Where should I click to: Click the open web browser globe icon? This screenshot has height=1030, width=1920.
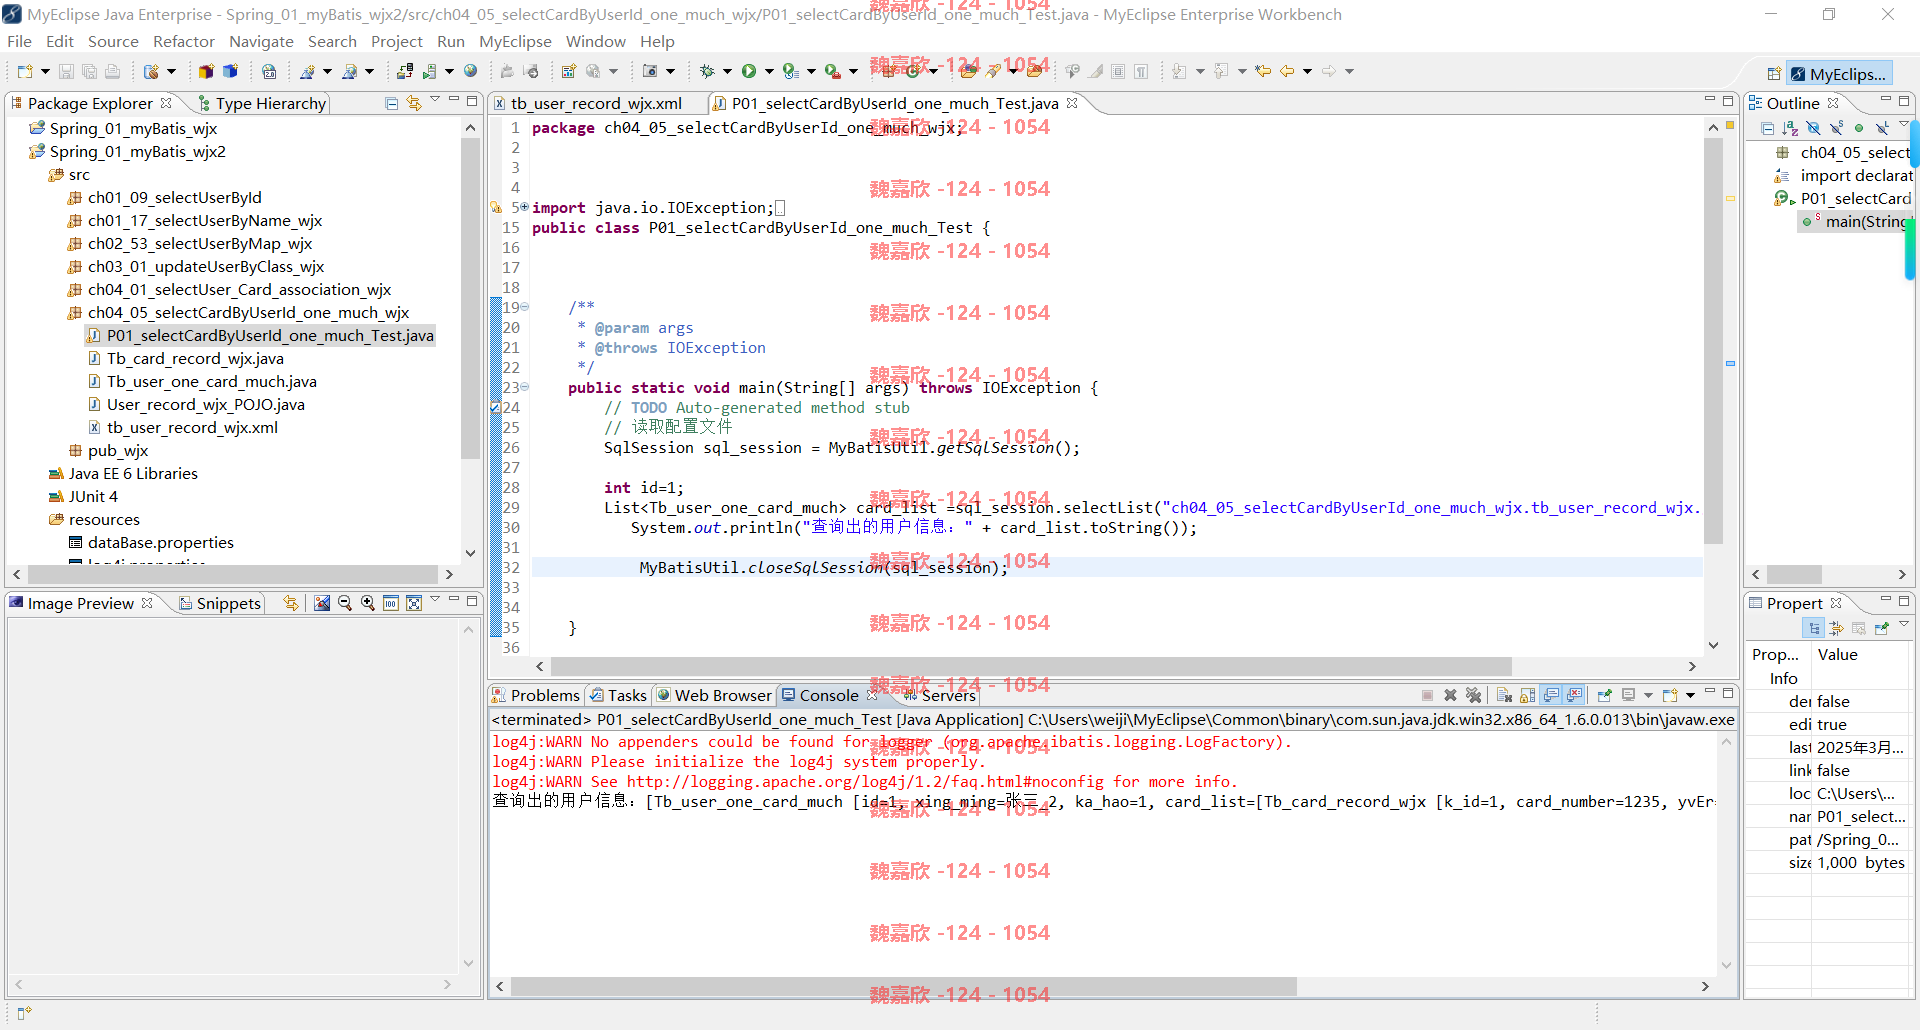(470, 71)
